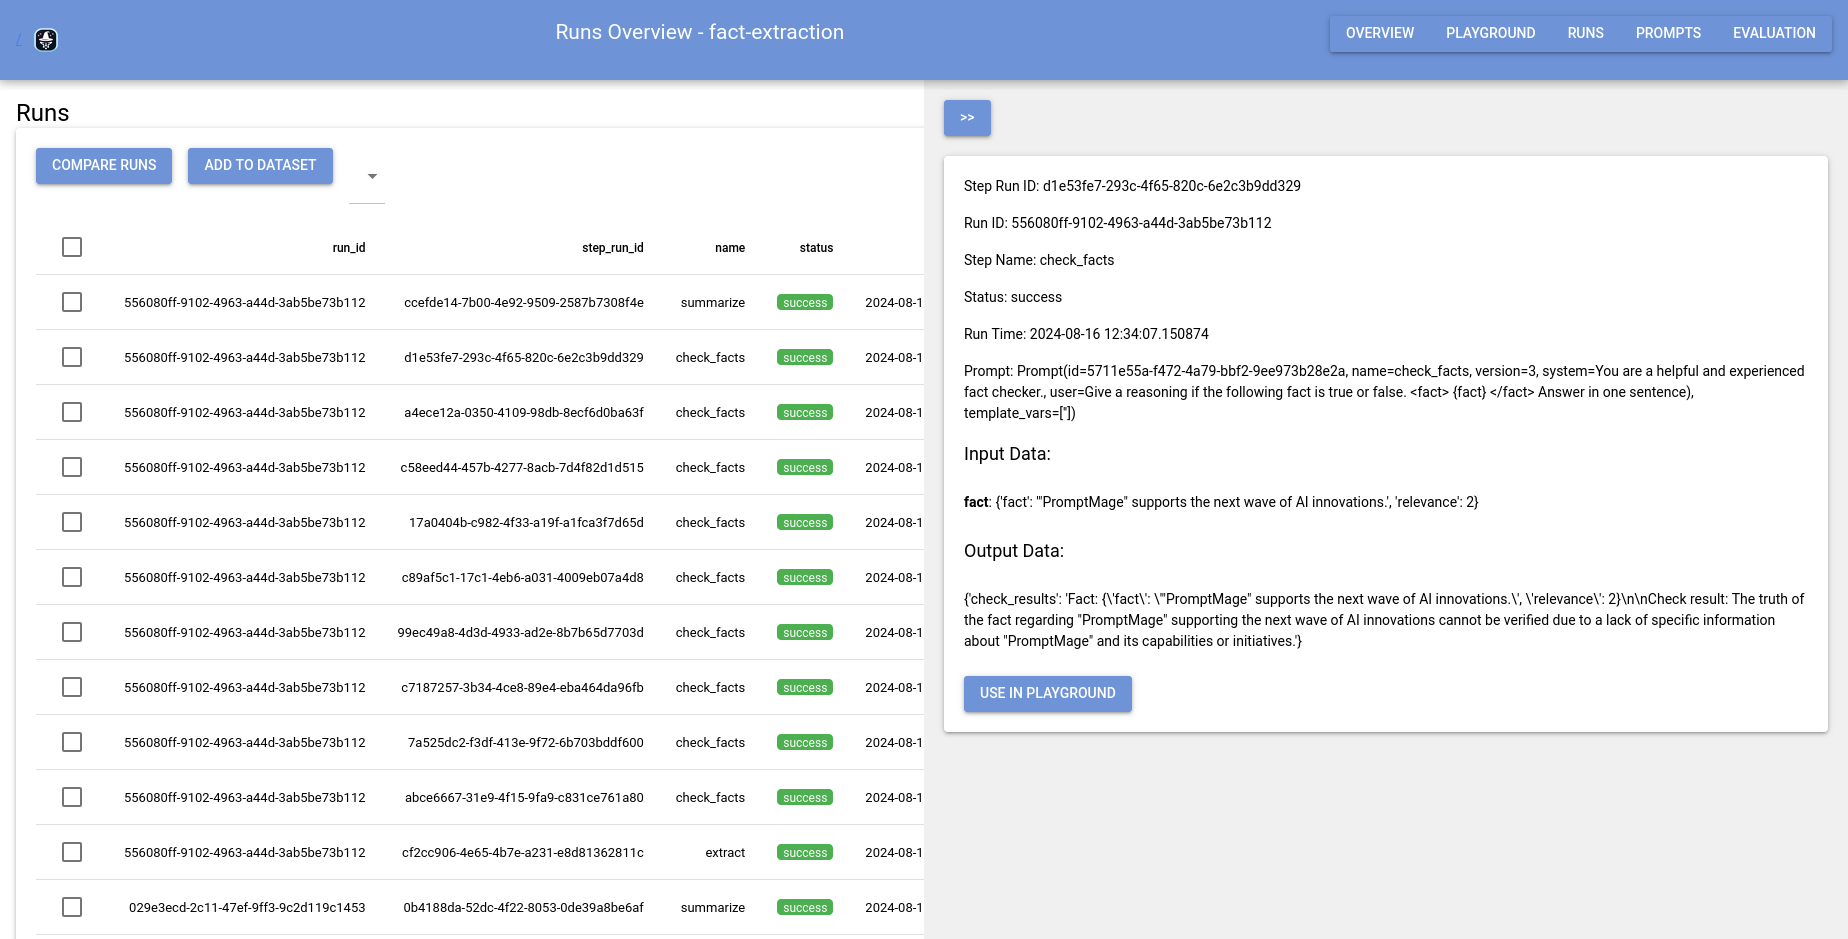Check the row with step 7a525dc2-f3df-413e-9f72-6b703bddf600
Viewport: 1848px width, 939px height.
coord(72,742)
